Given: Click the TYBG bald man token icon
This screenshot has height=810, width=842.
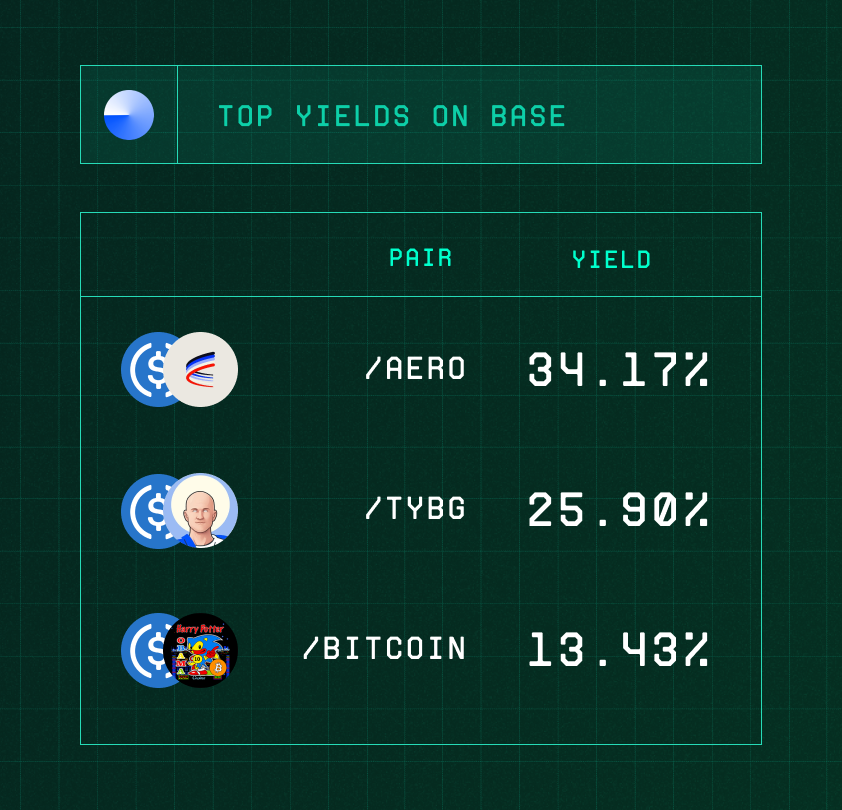Looking at the screenshot, I should click(x=200, y=510).
